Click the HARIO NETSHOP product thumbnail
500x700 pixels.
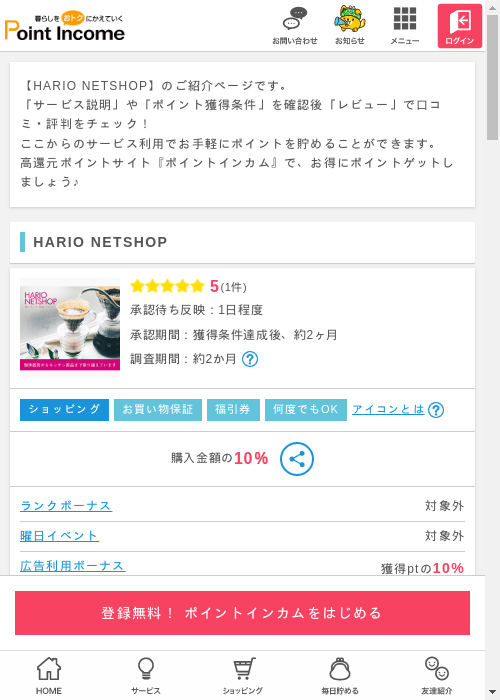click(x=70, y=328)
